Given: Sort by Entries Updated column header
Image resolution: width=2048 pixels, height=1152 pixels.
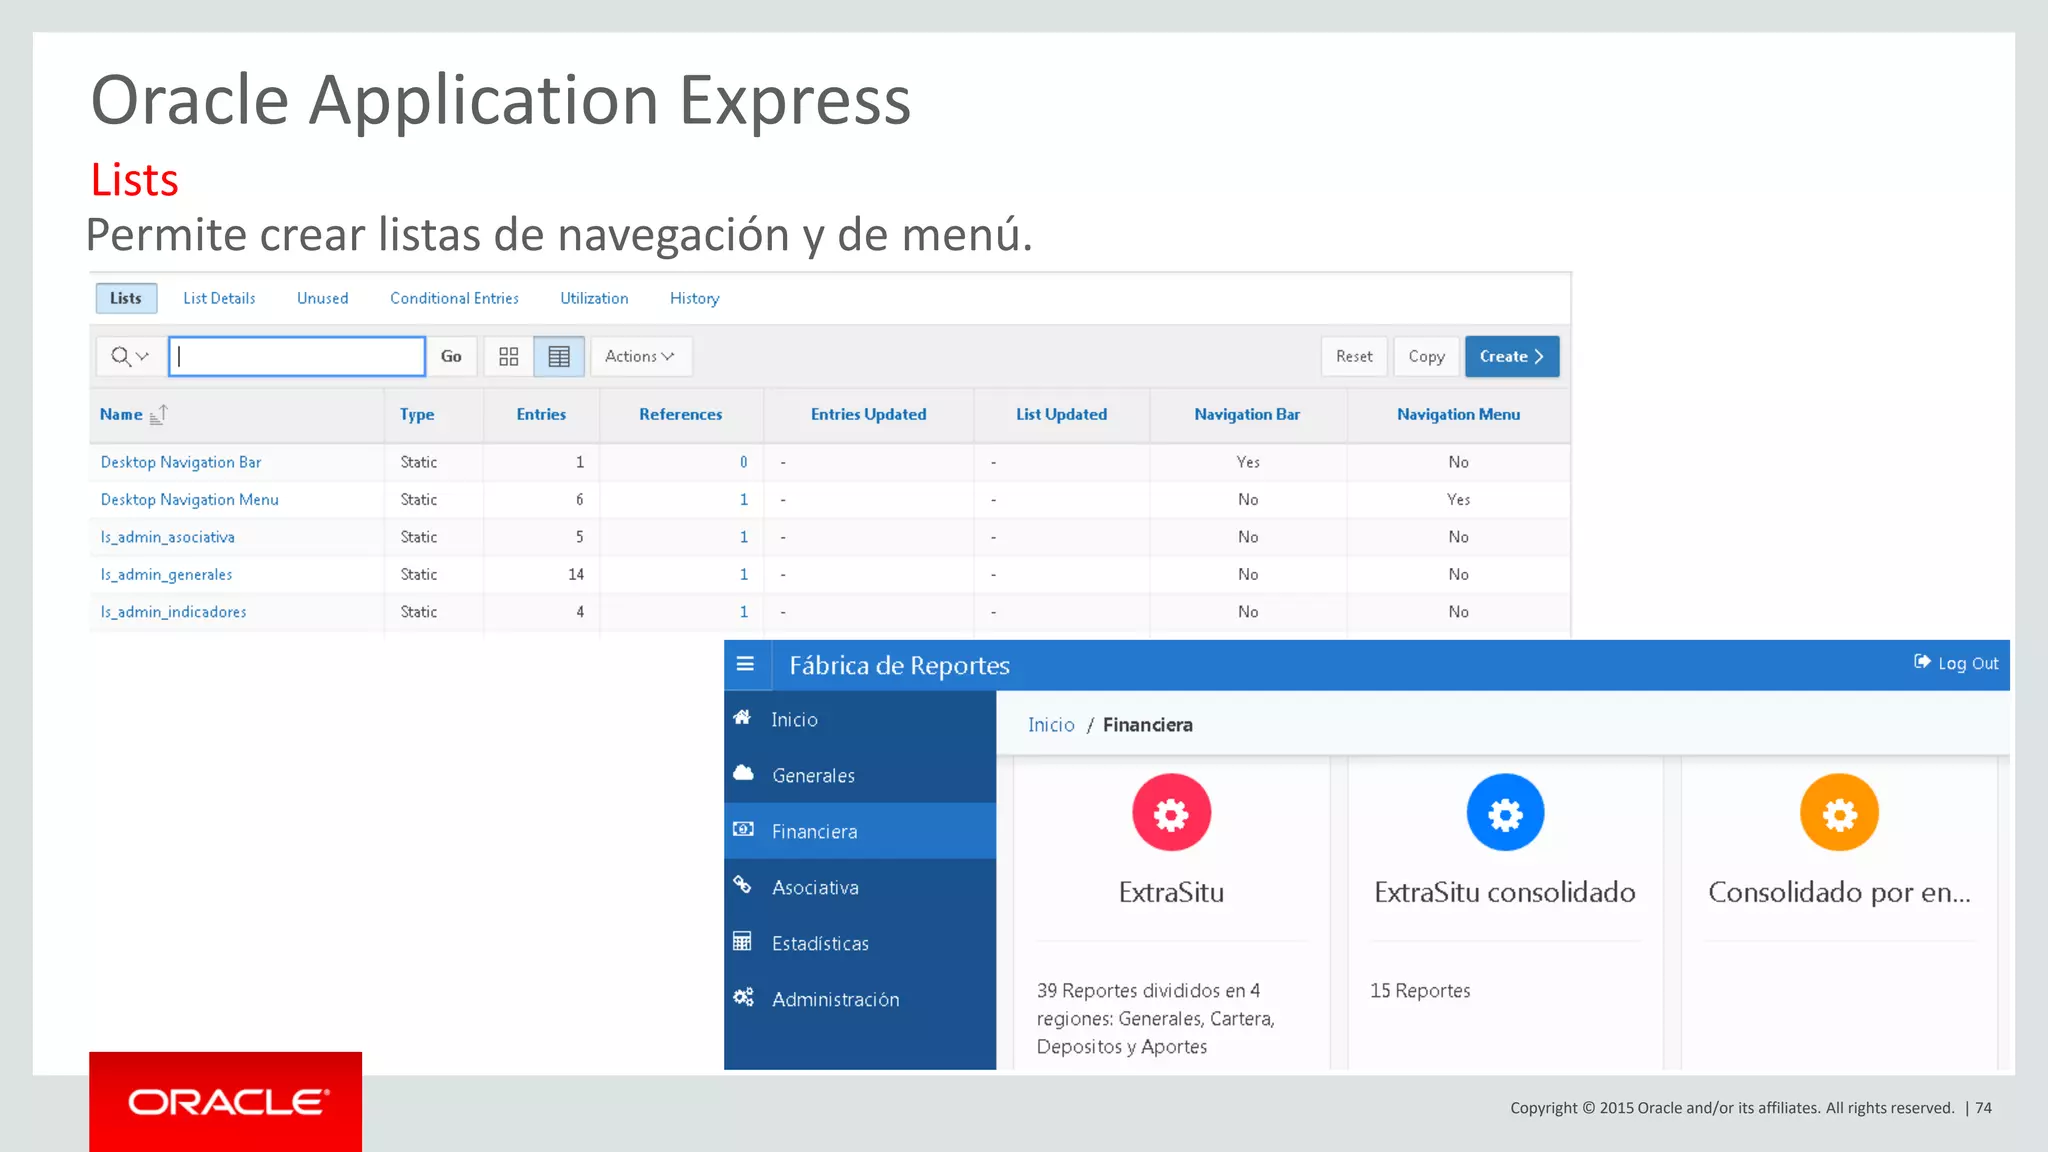Looking at the screenshot, I should coord(868,414).
